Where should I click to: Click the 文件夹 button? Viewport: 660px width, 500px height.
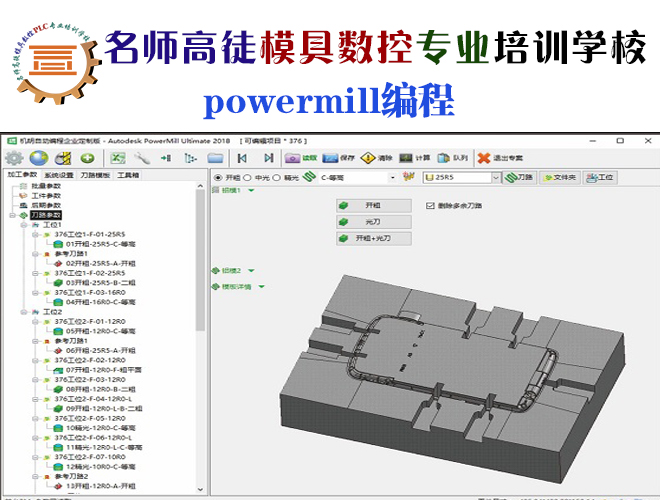click(560, 178)
